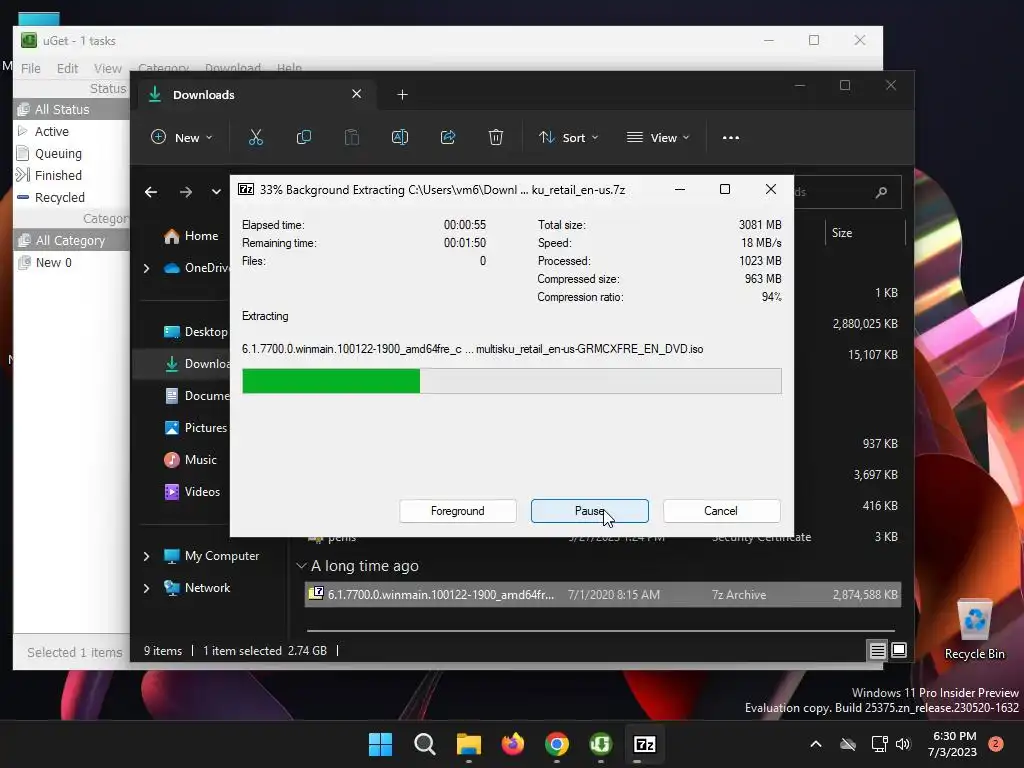This screenshot has height=768, width=1024.
Task: Add a new tab in File Explorer
Action: tap(402, 95)
